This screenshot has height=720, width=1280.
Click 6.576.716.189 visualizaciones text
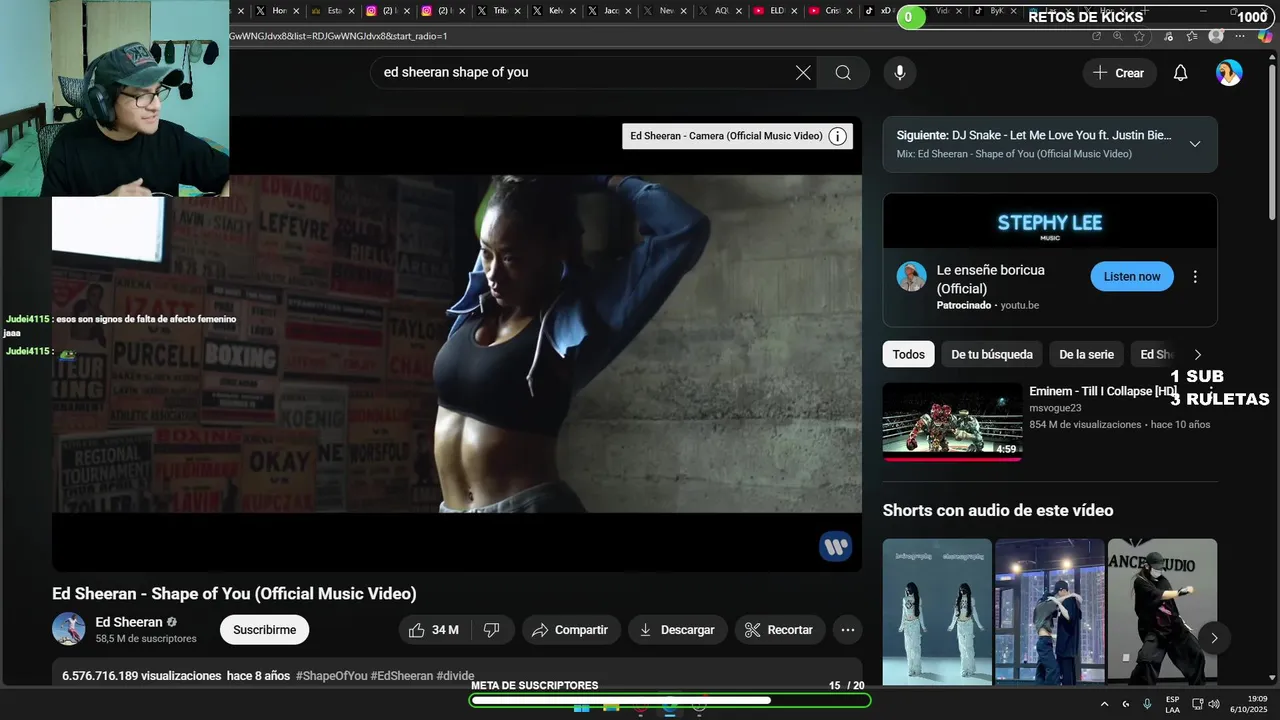coord(141,676)
